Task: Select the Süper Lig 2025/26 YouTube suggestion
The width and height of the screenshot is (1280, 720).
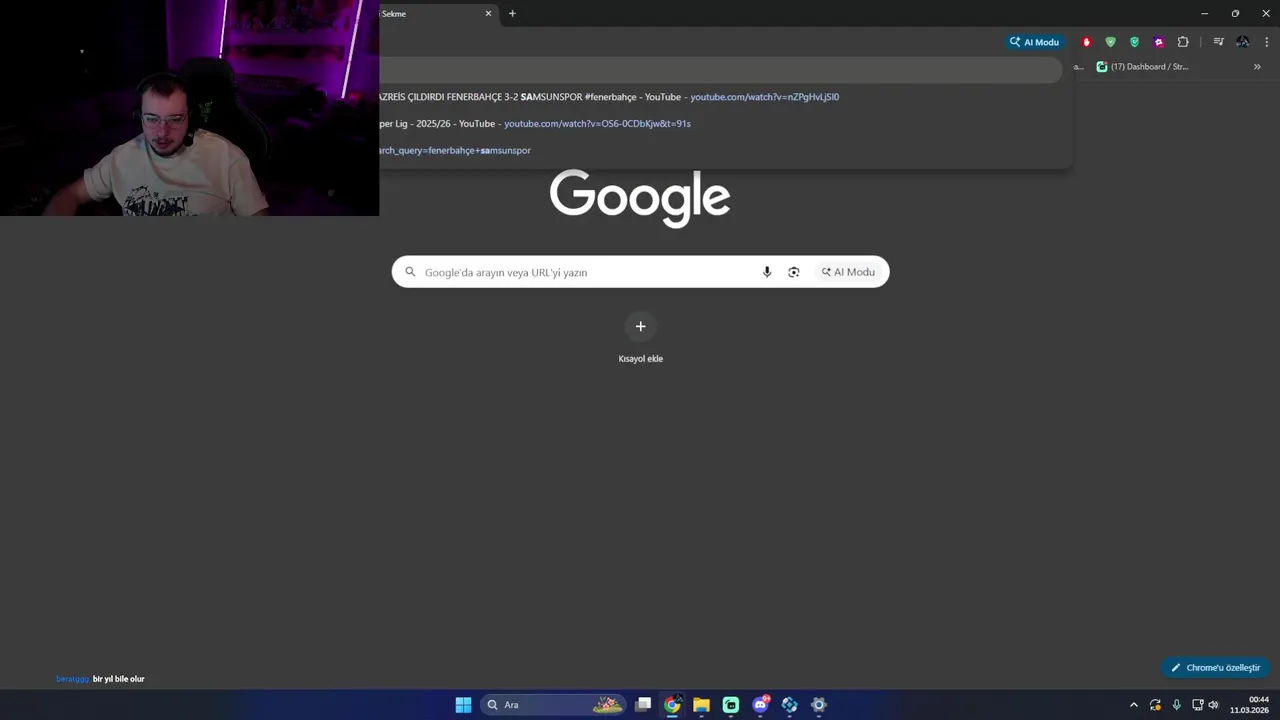Action: tap(720, 123)
